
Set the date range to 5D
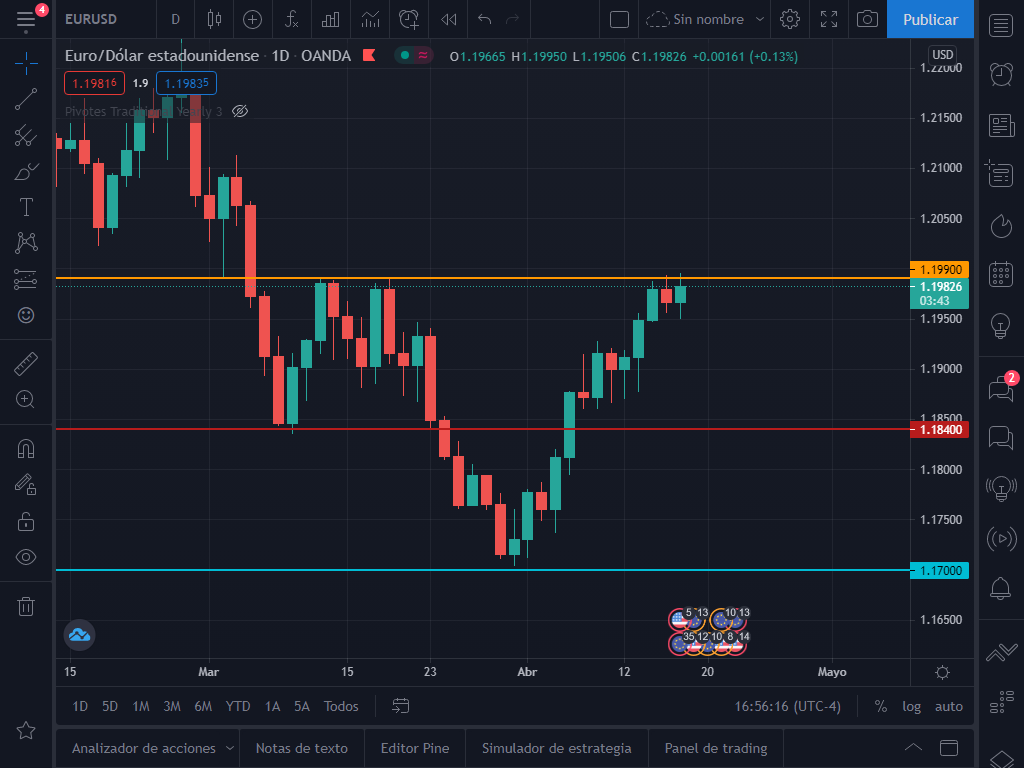(110, 706)
